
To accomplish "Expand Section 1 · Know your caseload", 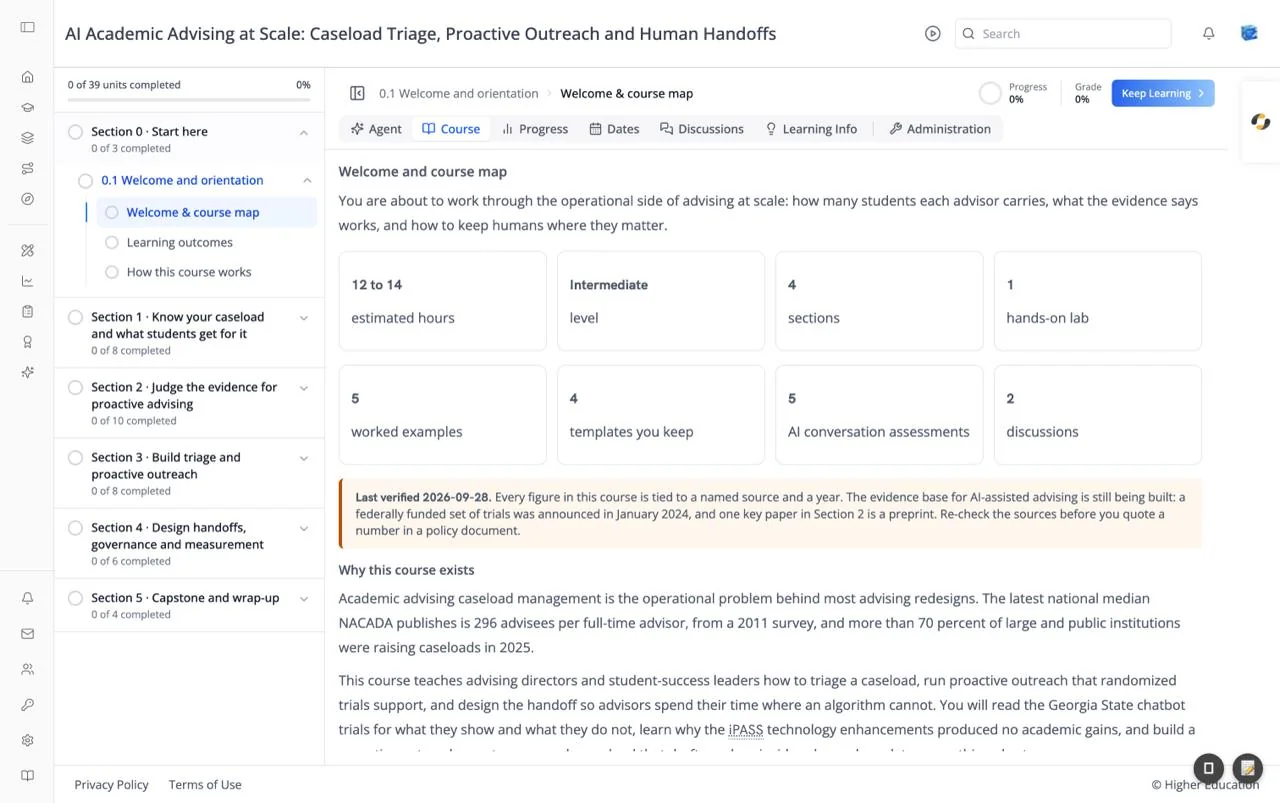I will click(x=304, y=318).
